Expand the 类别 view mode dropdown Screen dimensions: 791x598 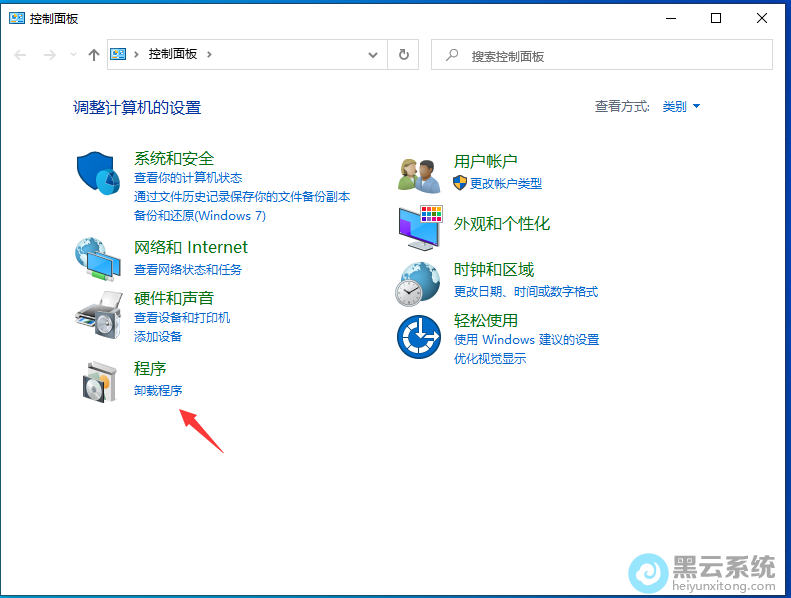[x=681, y=106]
